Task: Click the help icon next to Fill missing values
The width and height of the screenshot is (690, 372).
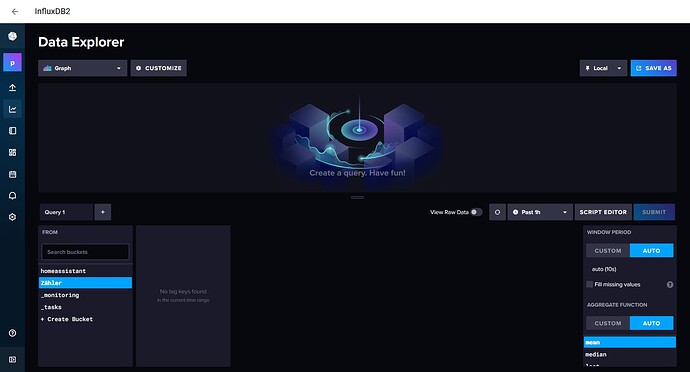Action: [670, 285]
